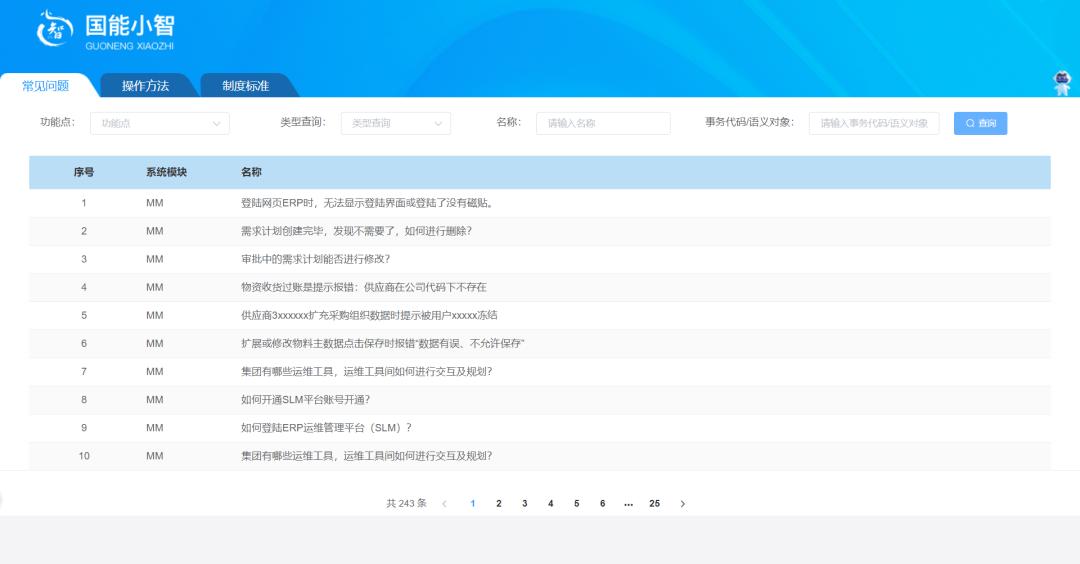Jump to last page 25
Viewport: 1080px width, 564px height.
[654, 504]
